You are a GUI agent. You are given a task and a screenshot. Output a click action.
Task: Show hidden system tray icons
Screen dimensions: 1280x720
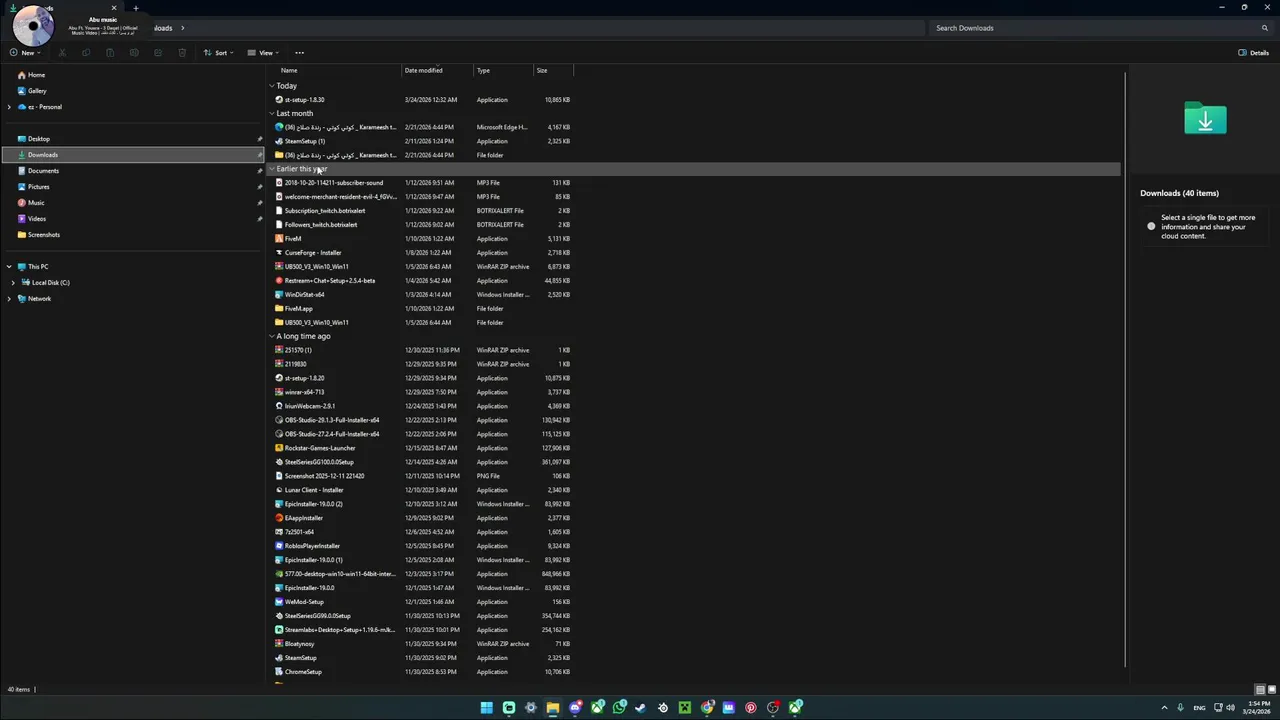(x=1164, y=708)
